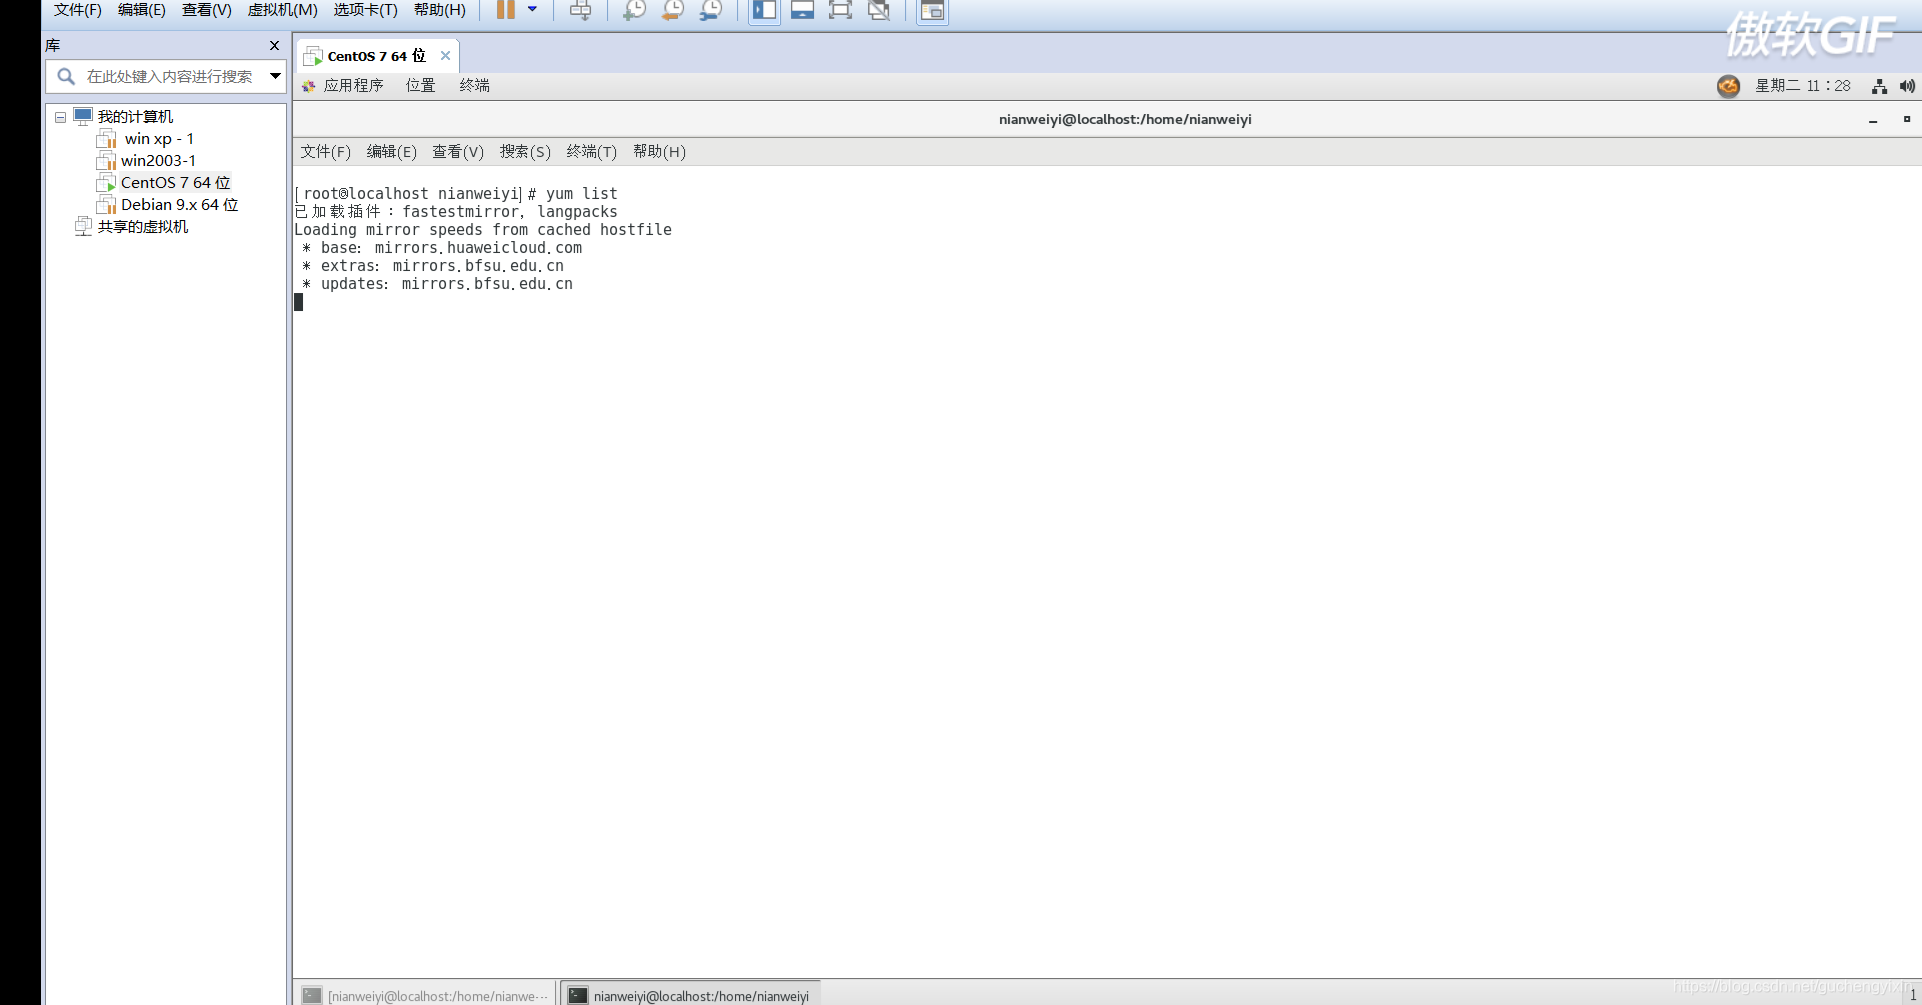Switch to first terminal in taskbar
The image size is (1922, 1005).
425,995
